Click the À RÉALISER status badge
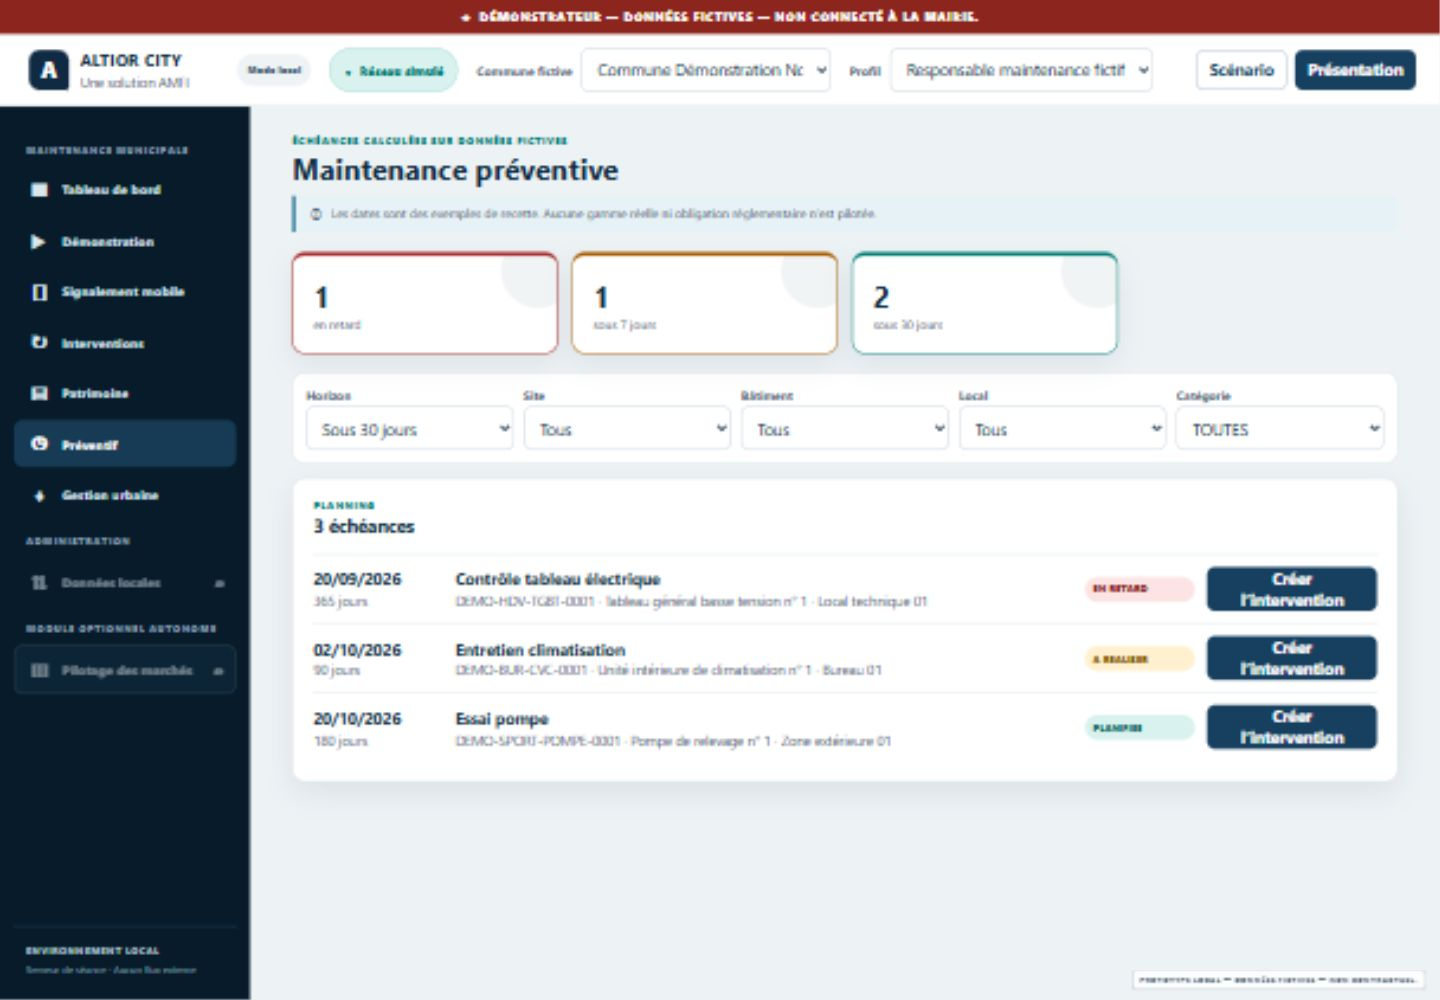 tap(1140, 659)
